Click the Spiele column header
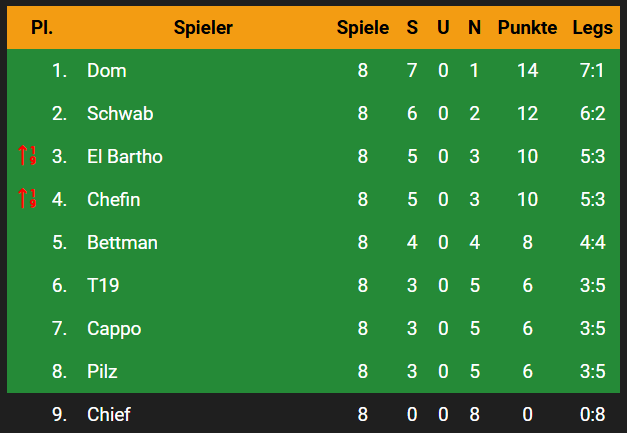This screenshot has height=433, width=627. pyautogui.click(x=363, y=28)
